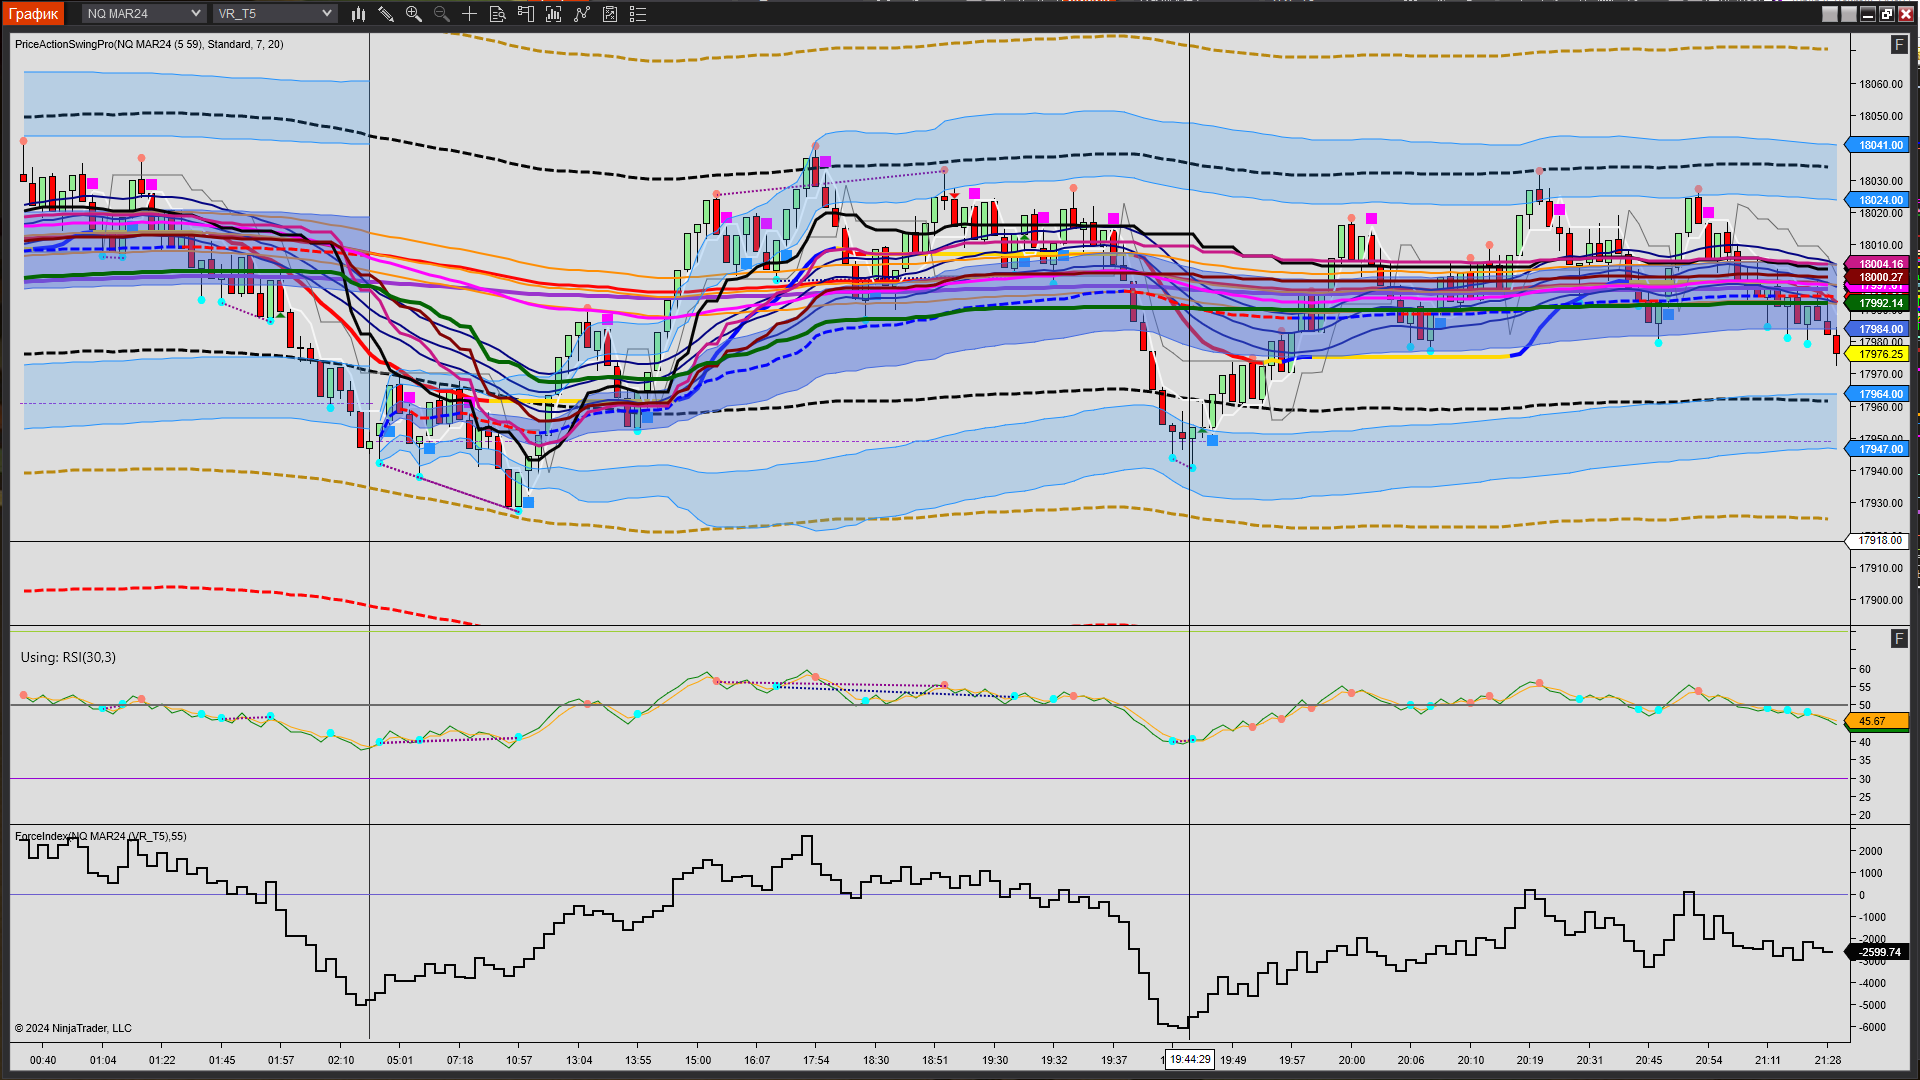Click the 17930.00 price axis label
This screenshot has height=1080, width=1920.
point(1881,504)
